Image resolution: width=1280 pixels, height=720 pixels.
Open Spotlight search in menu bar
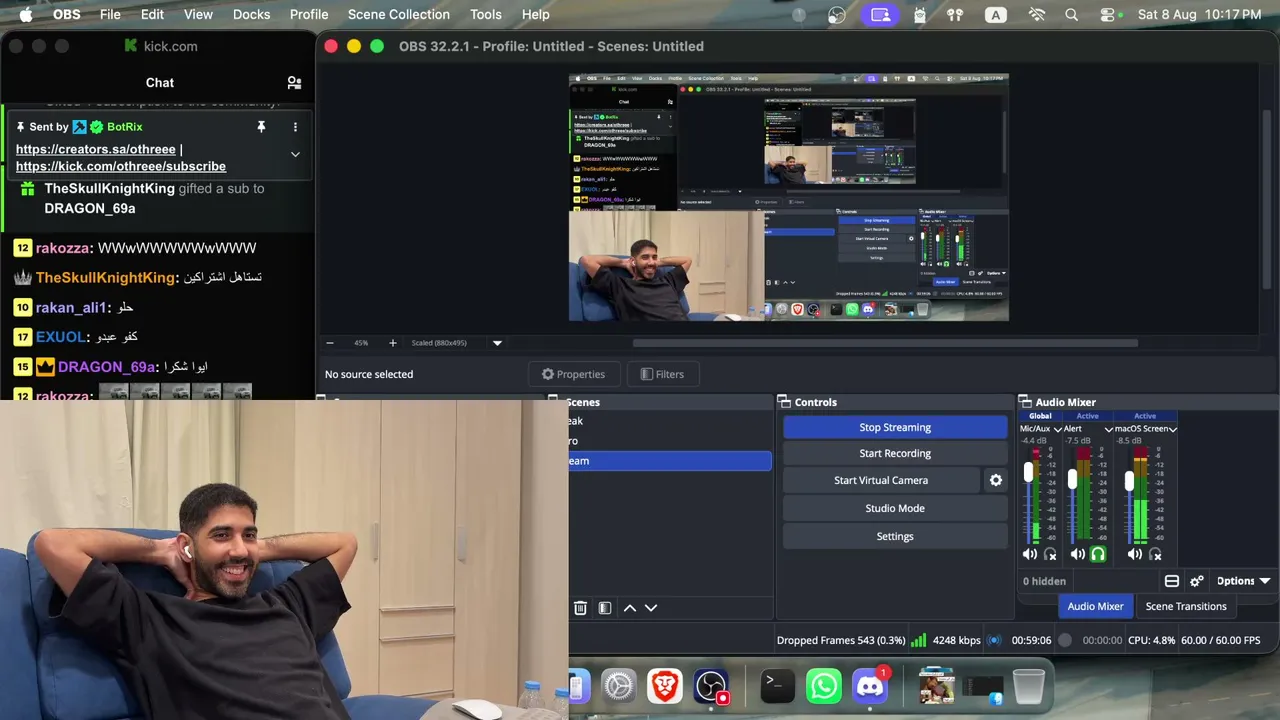pyautogui.click(x=1072, y=15)
